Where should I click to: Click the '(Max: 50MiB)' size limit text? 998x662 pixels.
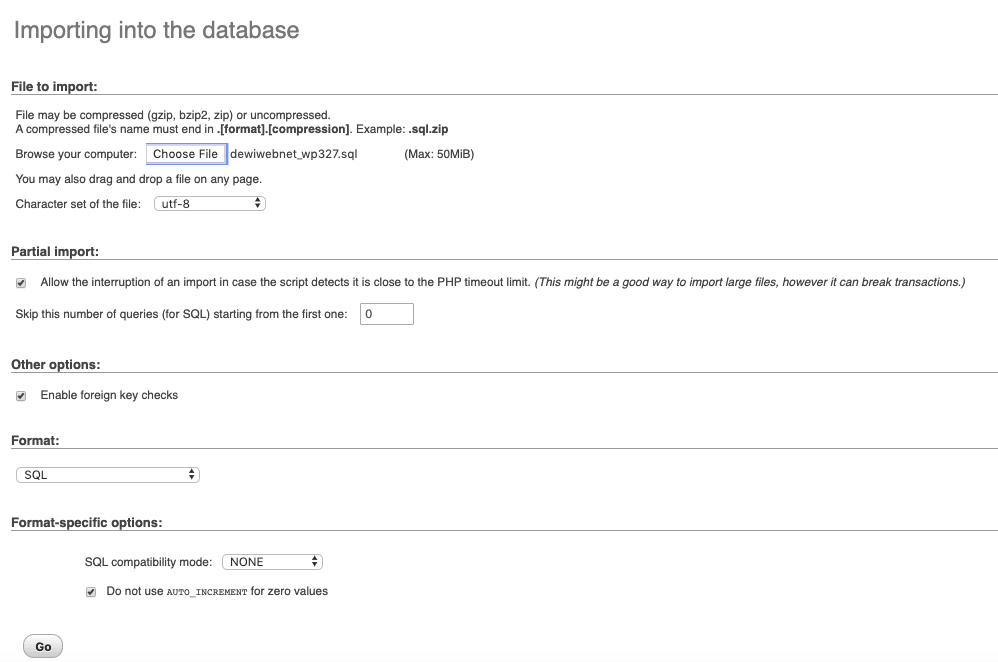pyautogui.click(x=439, y=155)
